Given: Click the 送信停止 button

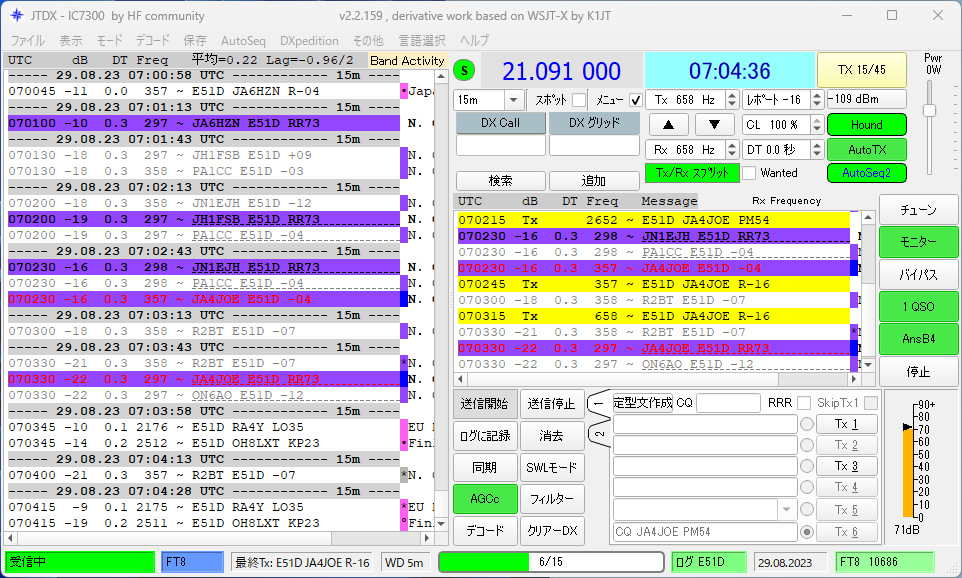Looking at the screenshot, I should (551, 404).
